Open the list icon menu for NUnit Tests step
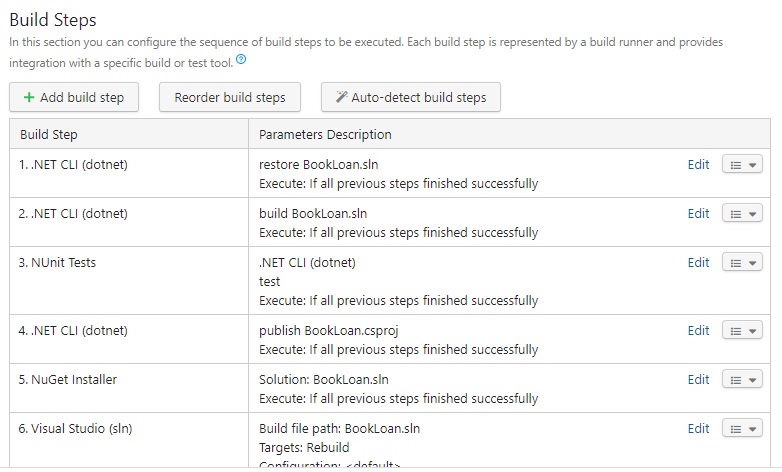The width and height of the screenshot is (782, 472). (736, 263)
